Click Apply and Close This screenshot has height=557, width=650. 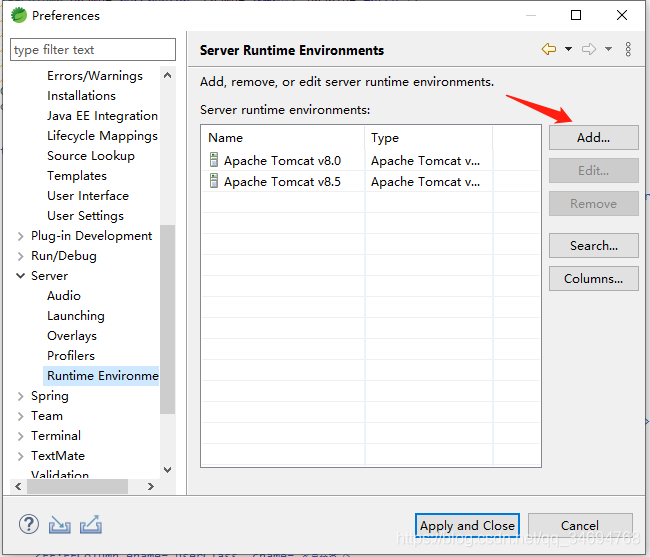[x=467, y=526]
